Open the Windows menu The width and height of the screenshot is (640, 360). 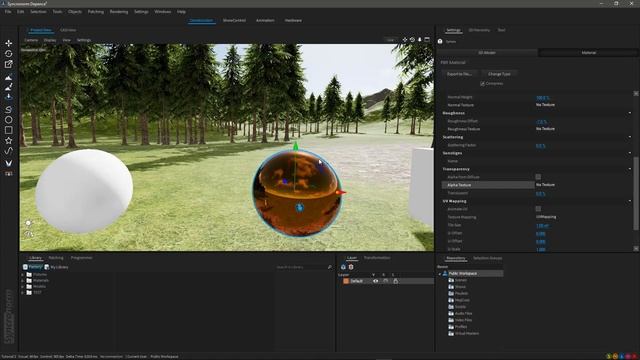[162, 12]
